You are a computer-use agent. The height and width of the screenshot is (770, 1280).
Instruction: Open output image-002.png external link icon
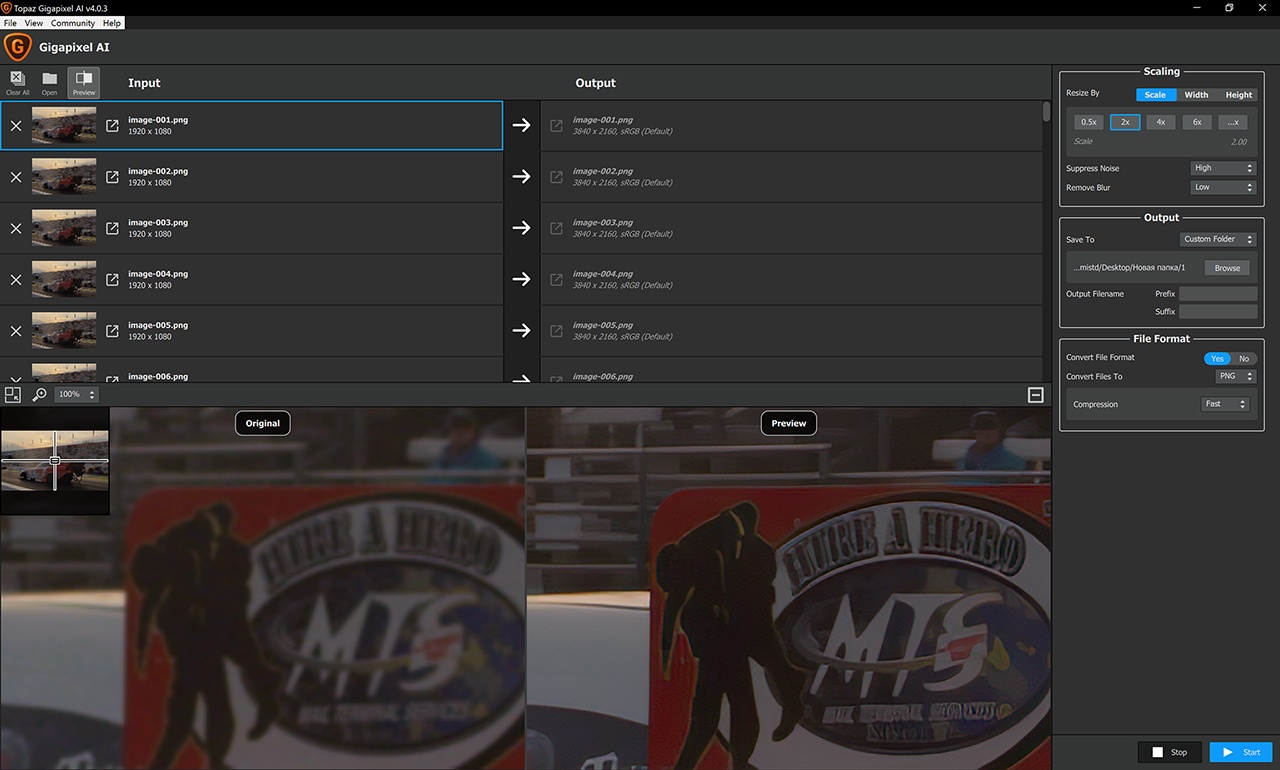click(557, 177)
